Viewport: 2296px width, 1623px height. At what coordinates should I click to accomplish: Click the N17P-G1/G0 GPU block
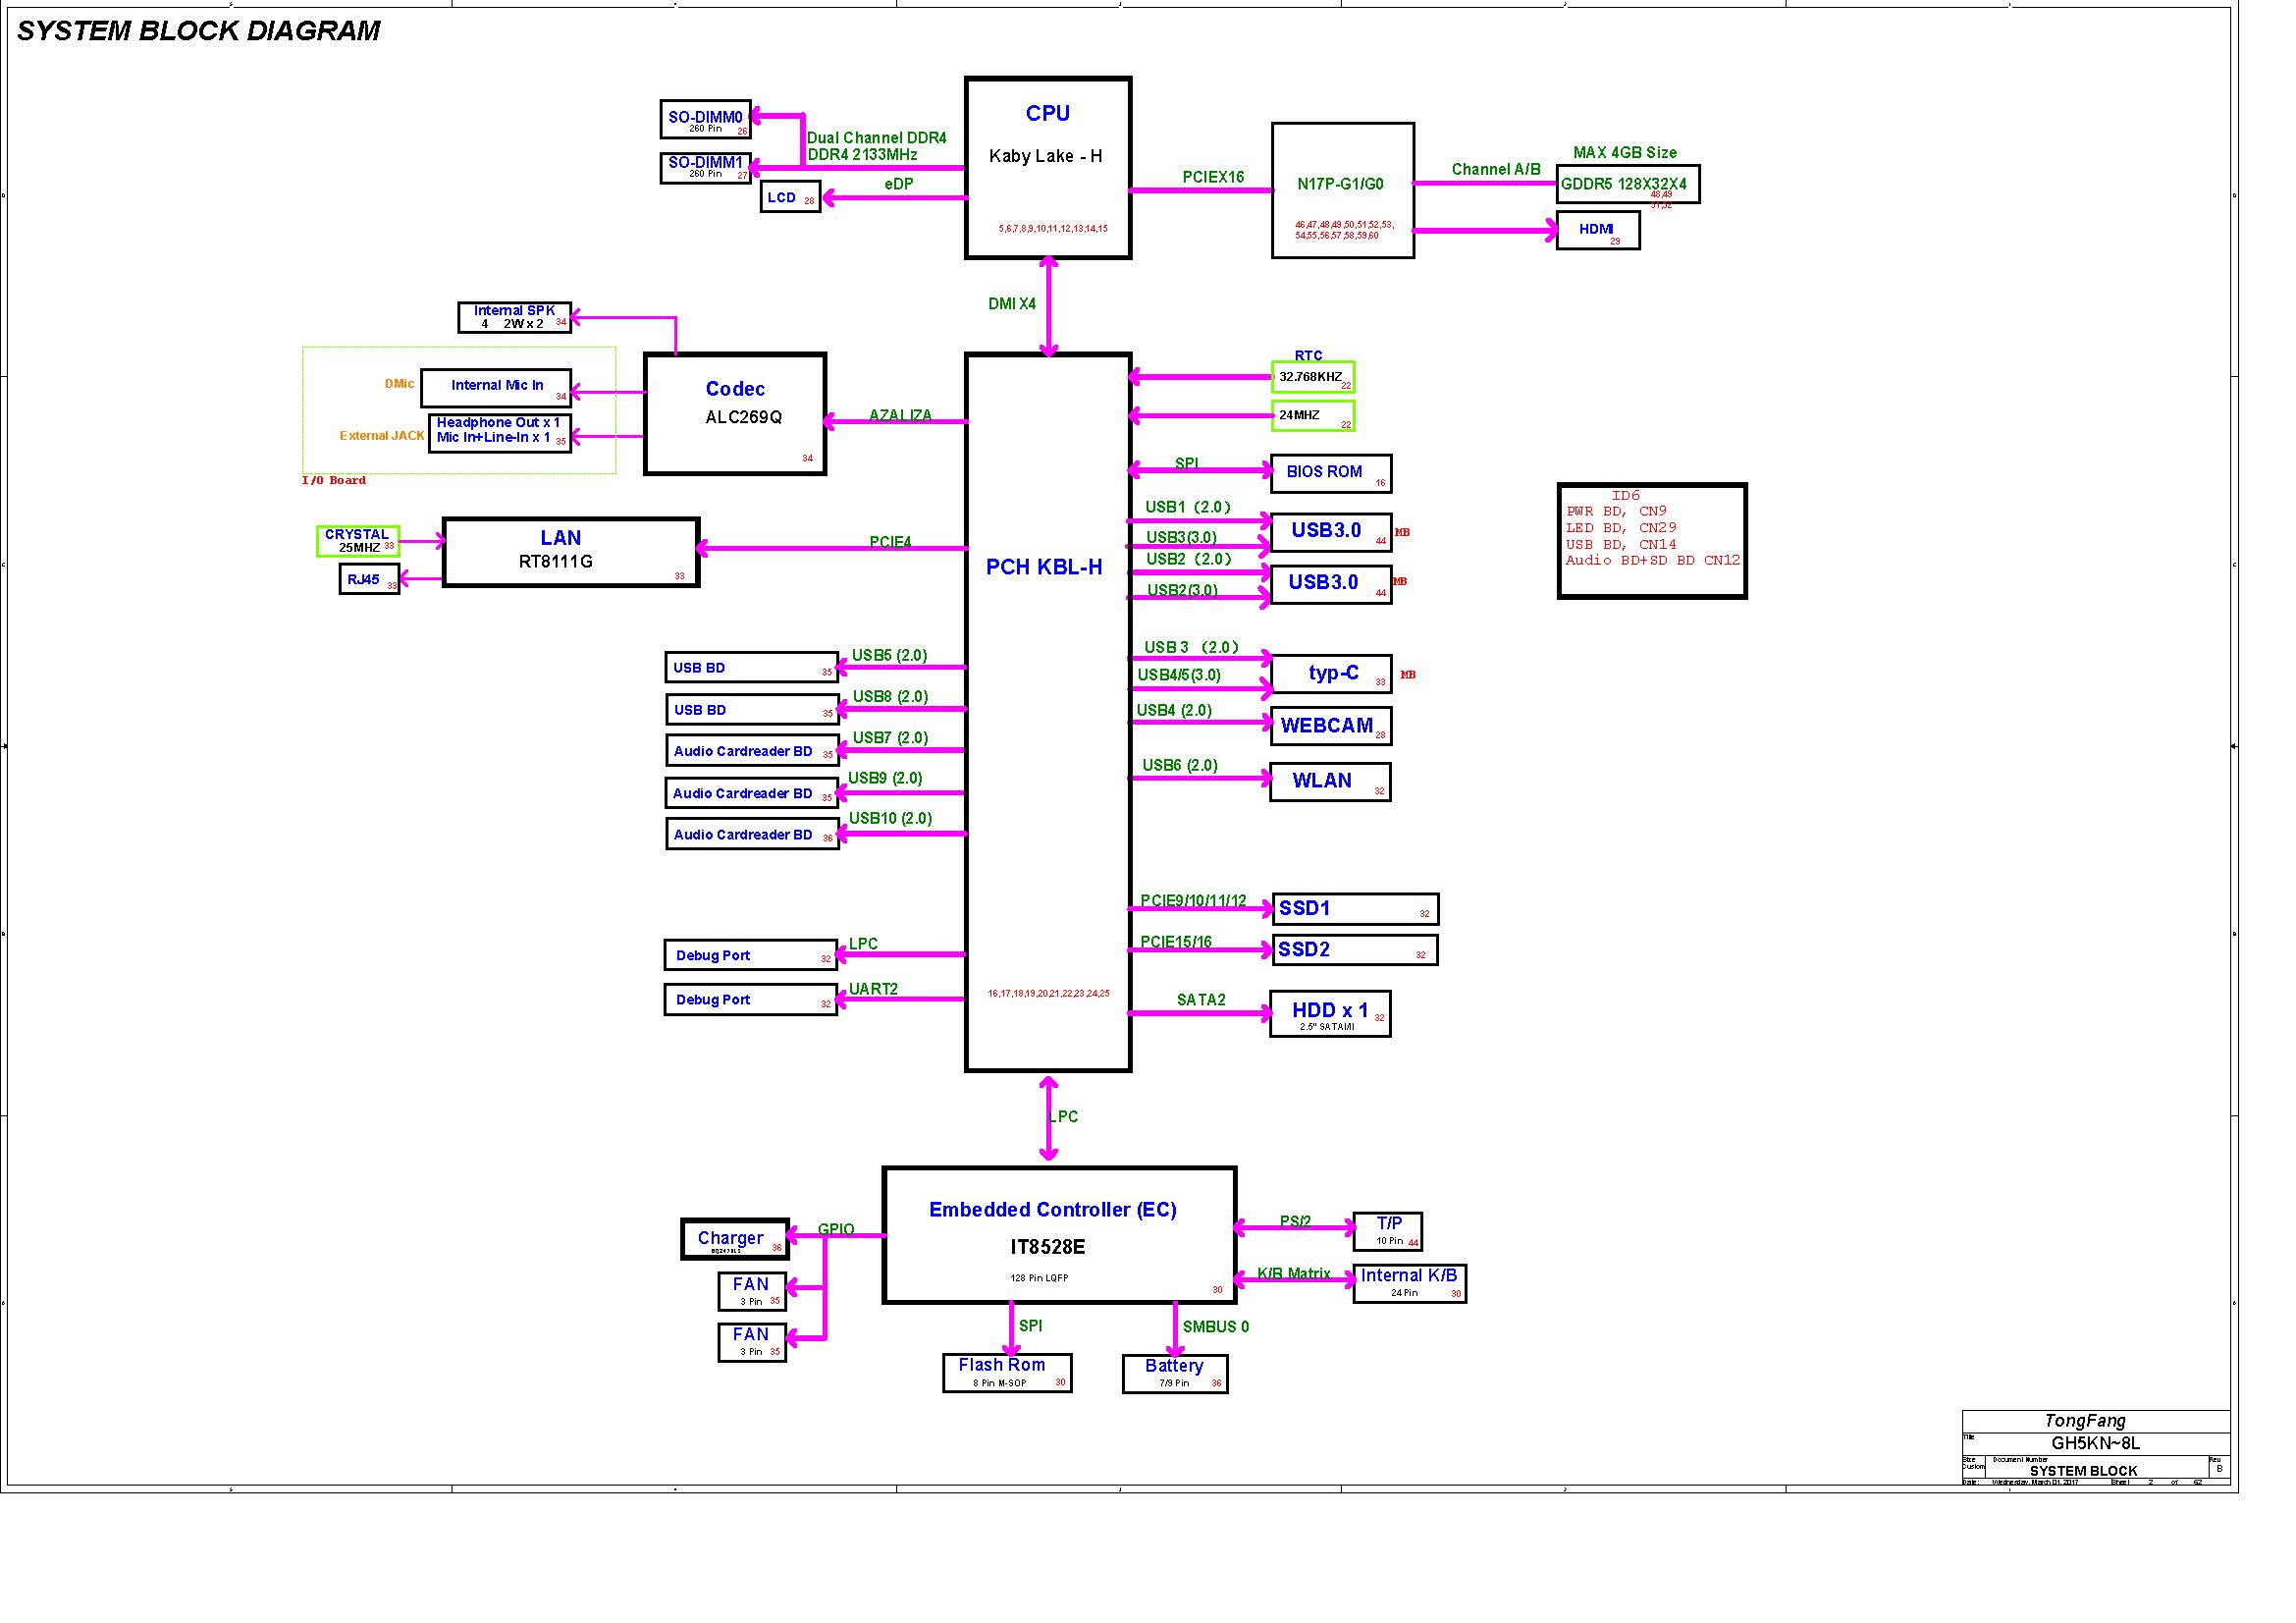point(1342,190)
